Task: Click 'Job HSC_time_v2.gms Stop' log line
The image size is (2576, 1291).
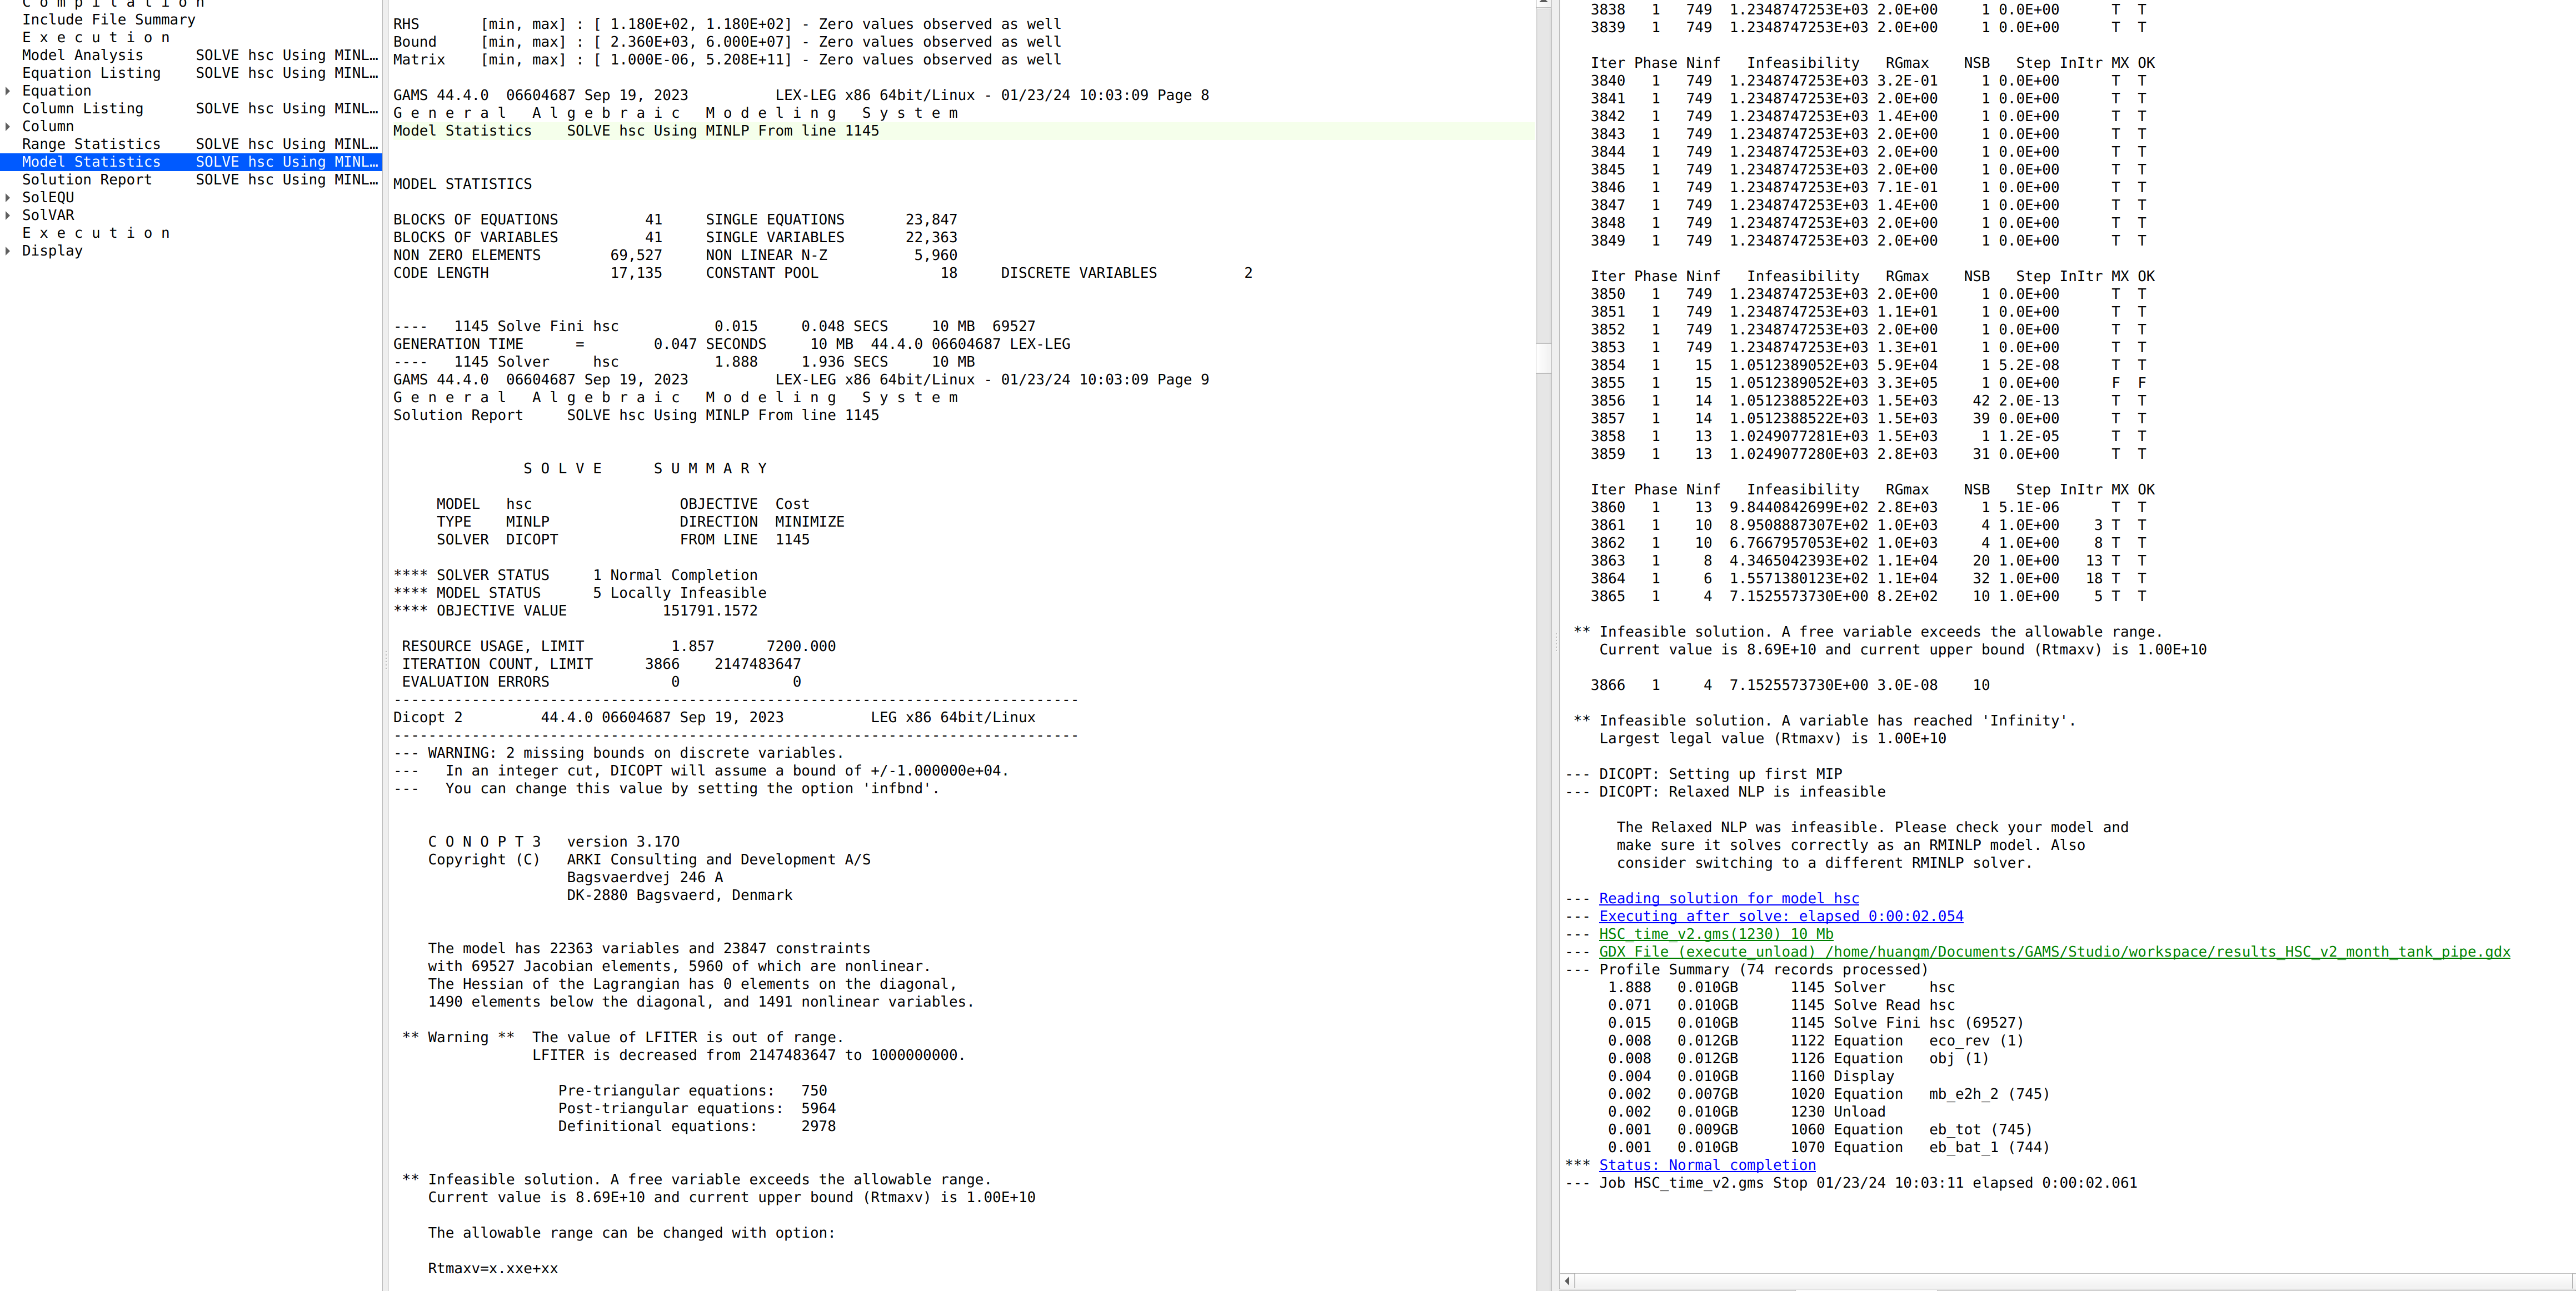Action: [1851, 1184]
